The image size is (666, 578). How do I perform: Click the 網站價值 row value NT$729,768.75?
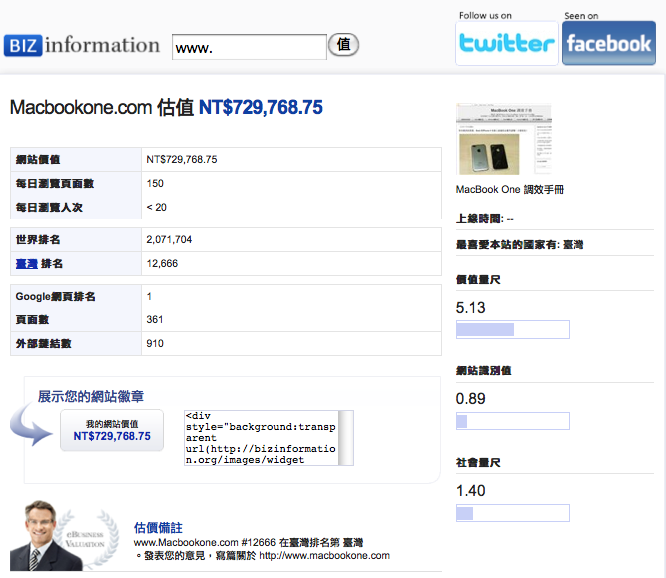(182, 160)
